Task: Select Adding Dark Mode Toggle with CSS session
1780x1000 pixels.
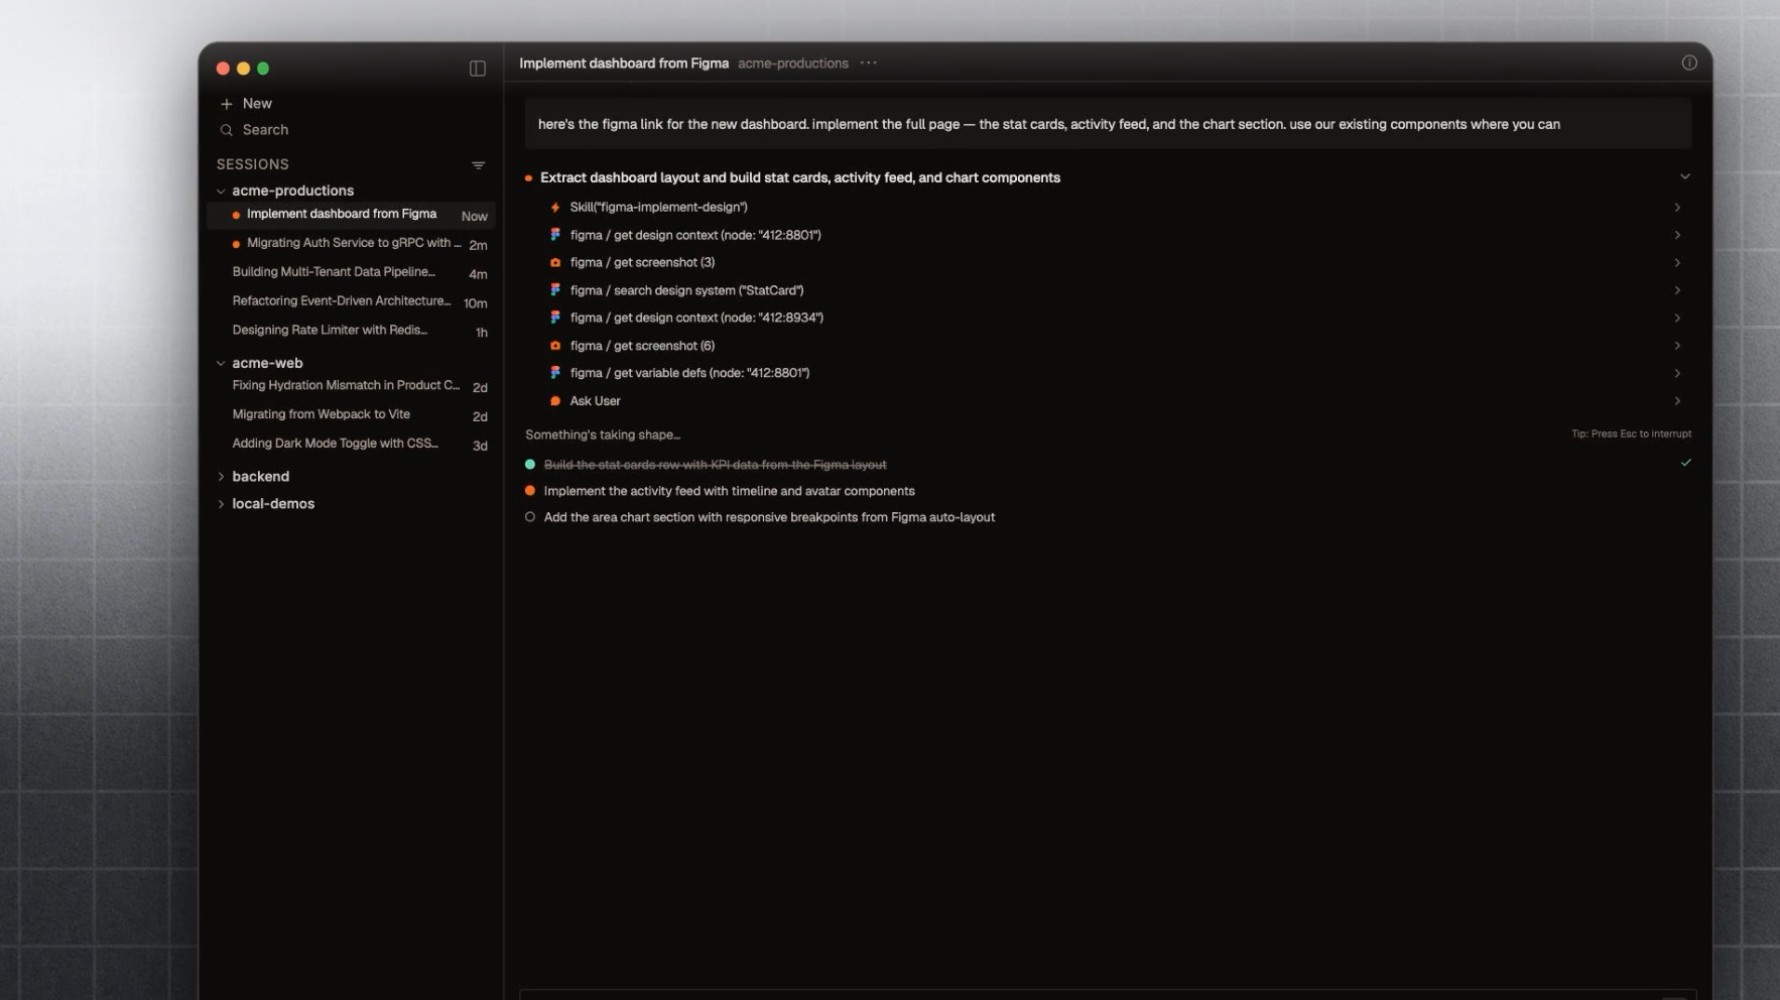Action: pos(351,444)
